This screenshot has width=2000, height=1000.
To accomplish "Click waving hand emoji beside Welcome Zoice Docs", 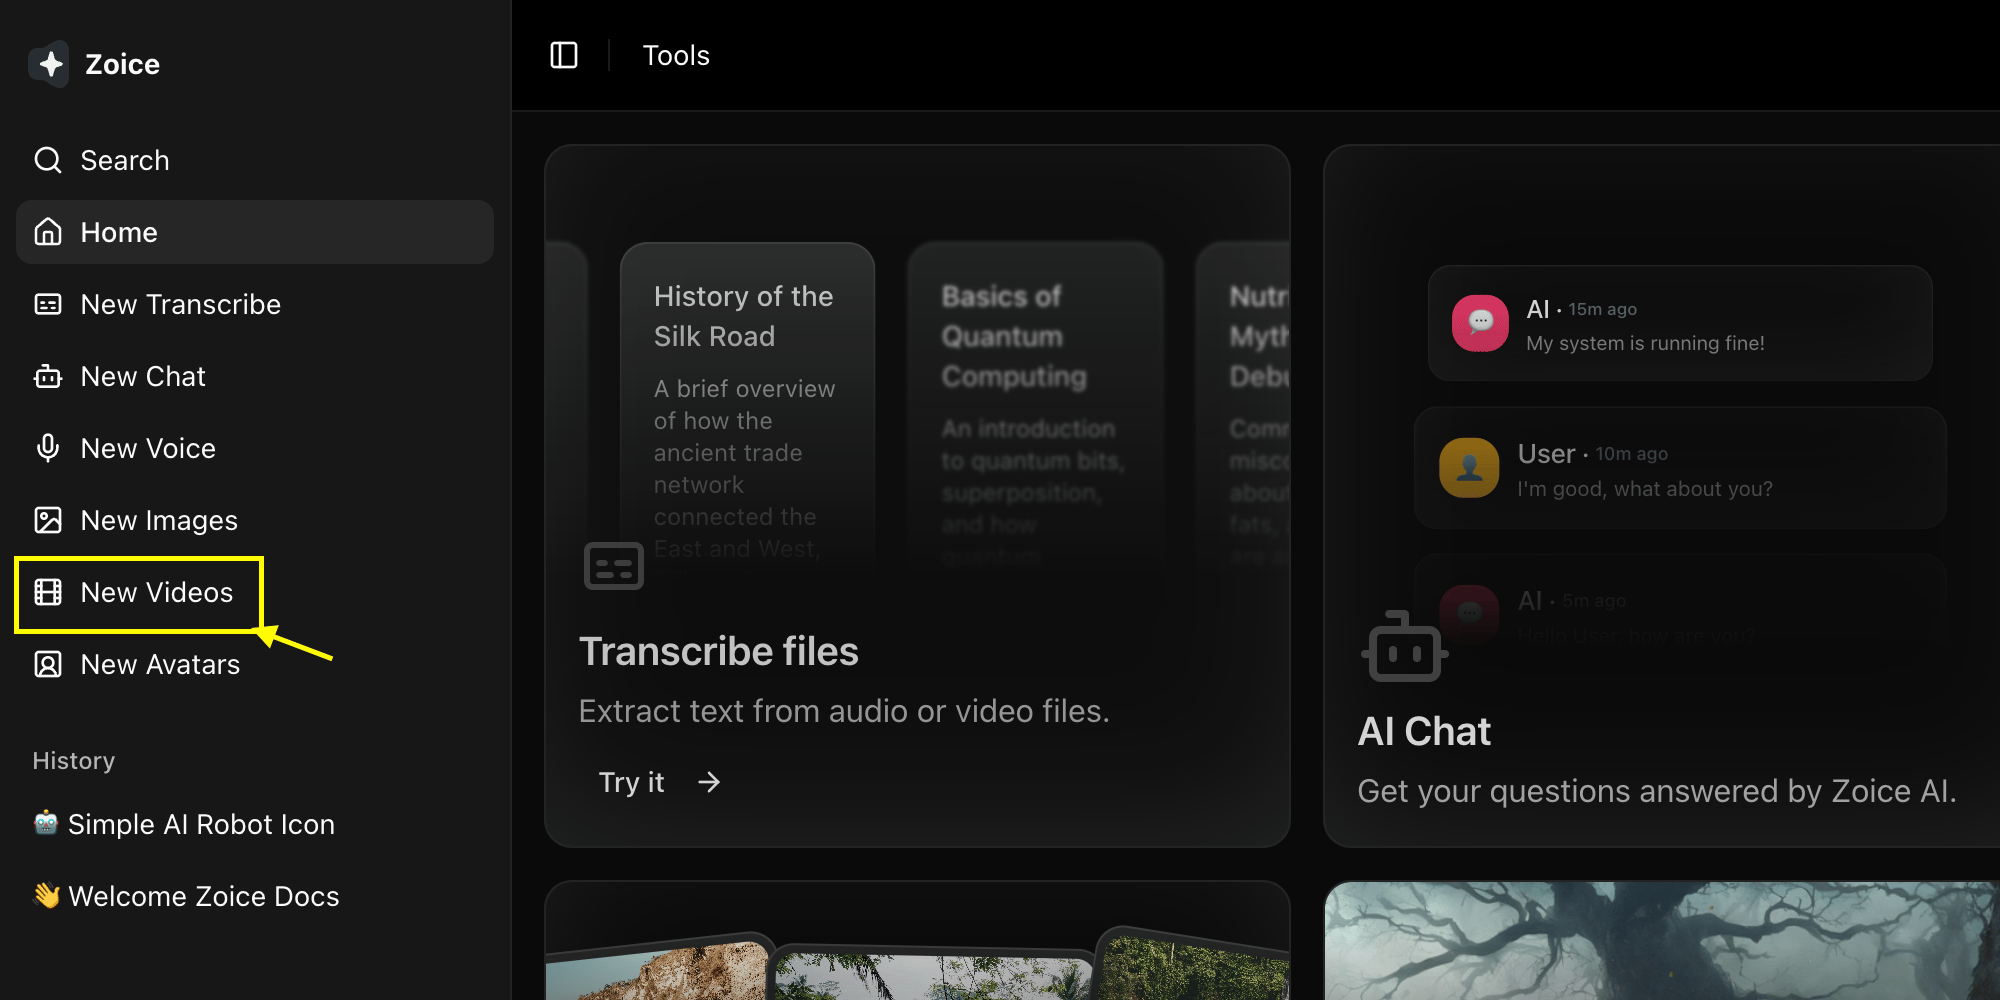I will click(x=46, y=895).
